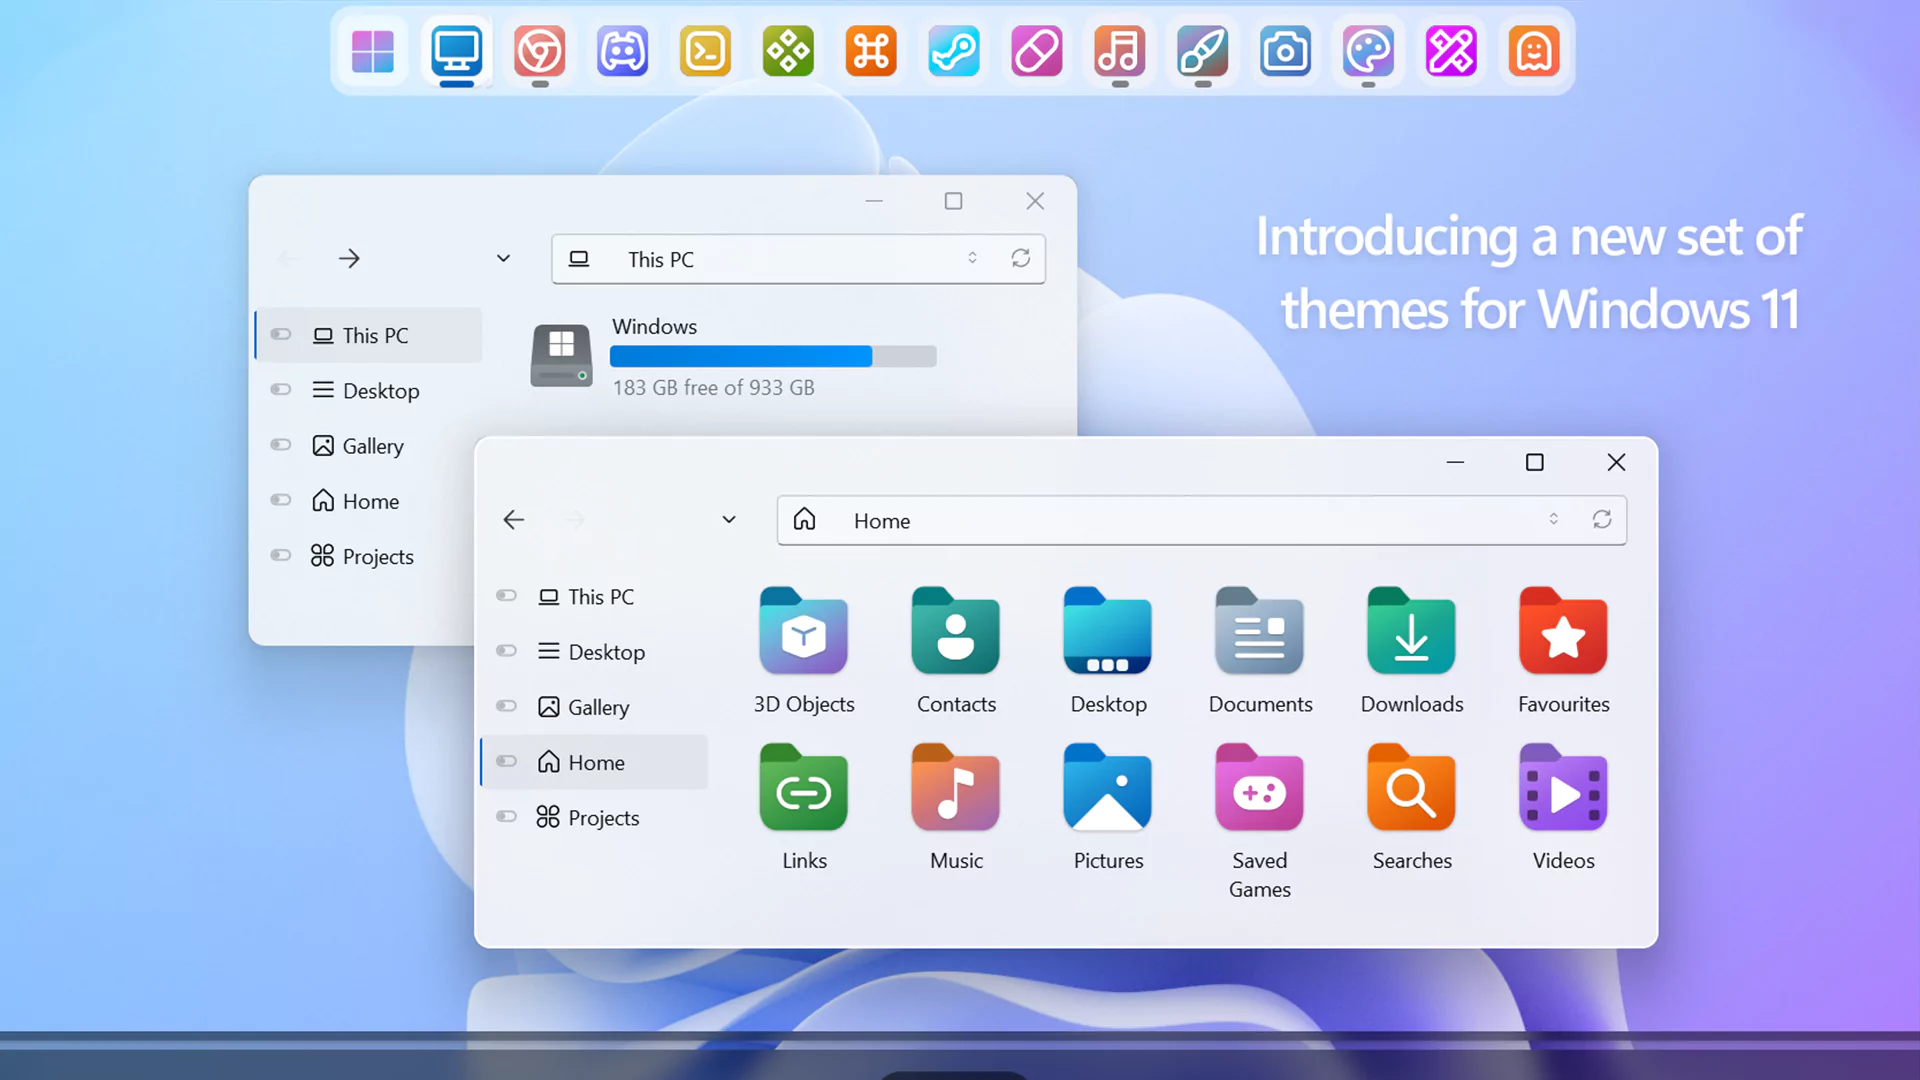Toggle the switch next to Projects
1920x1080 pixels.
click(x=506, y=817)
